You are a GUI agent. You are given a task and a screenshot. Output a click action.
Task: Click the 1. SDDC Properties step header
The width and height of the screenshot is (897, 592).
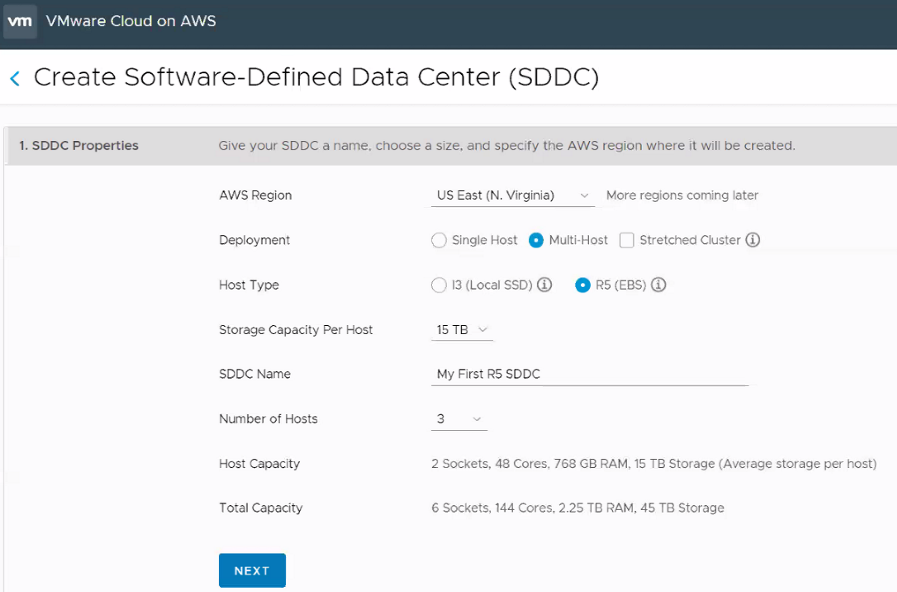tap(80, 146)
